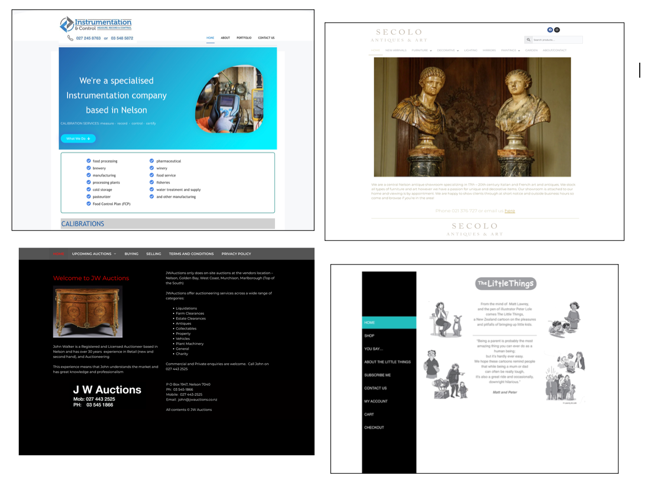Click the left social icon on Secolo
This screenshot has width=655, height=493.
550,30
